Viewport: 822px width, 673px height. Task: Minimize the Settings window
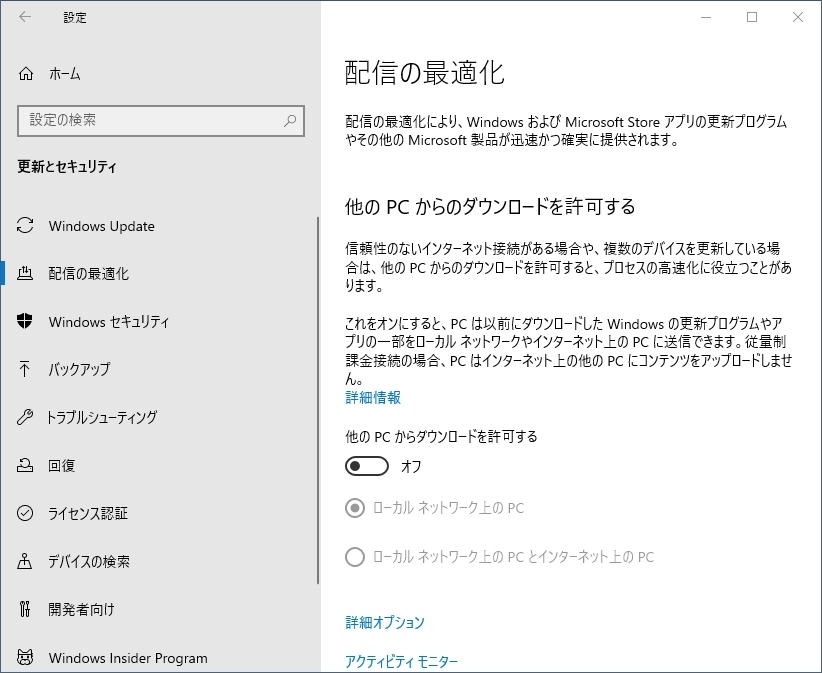(x=706, y=17)
